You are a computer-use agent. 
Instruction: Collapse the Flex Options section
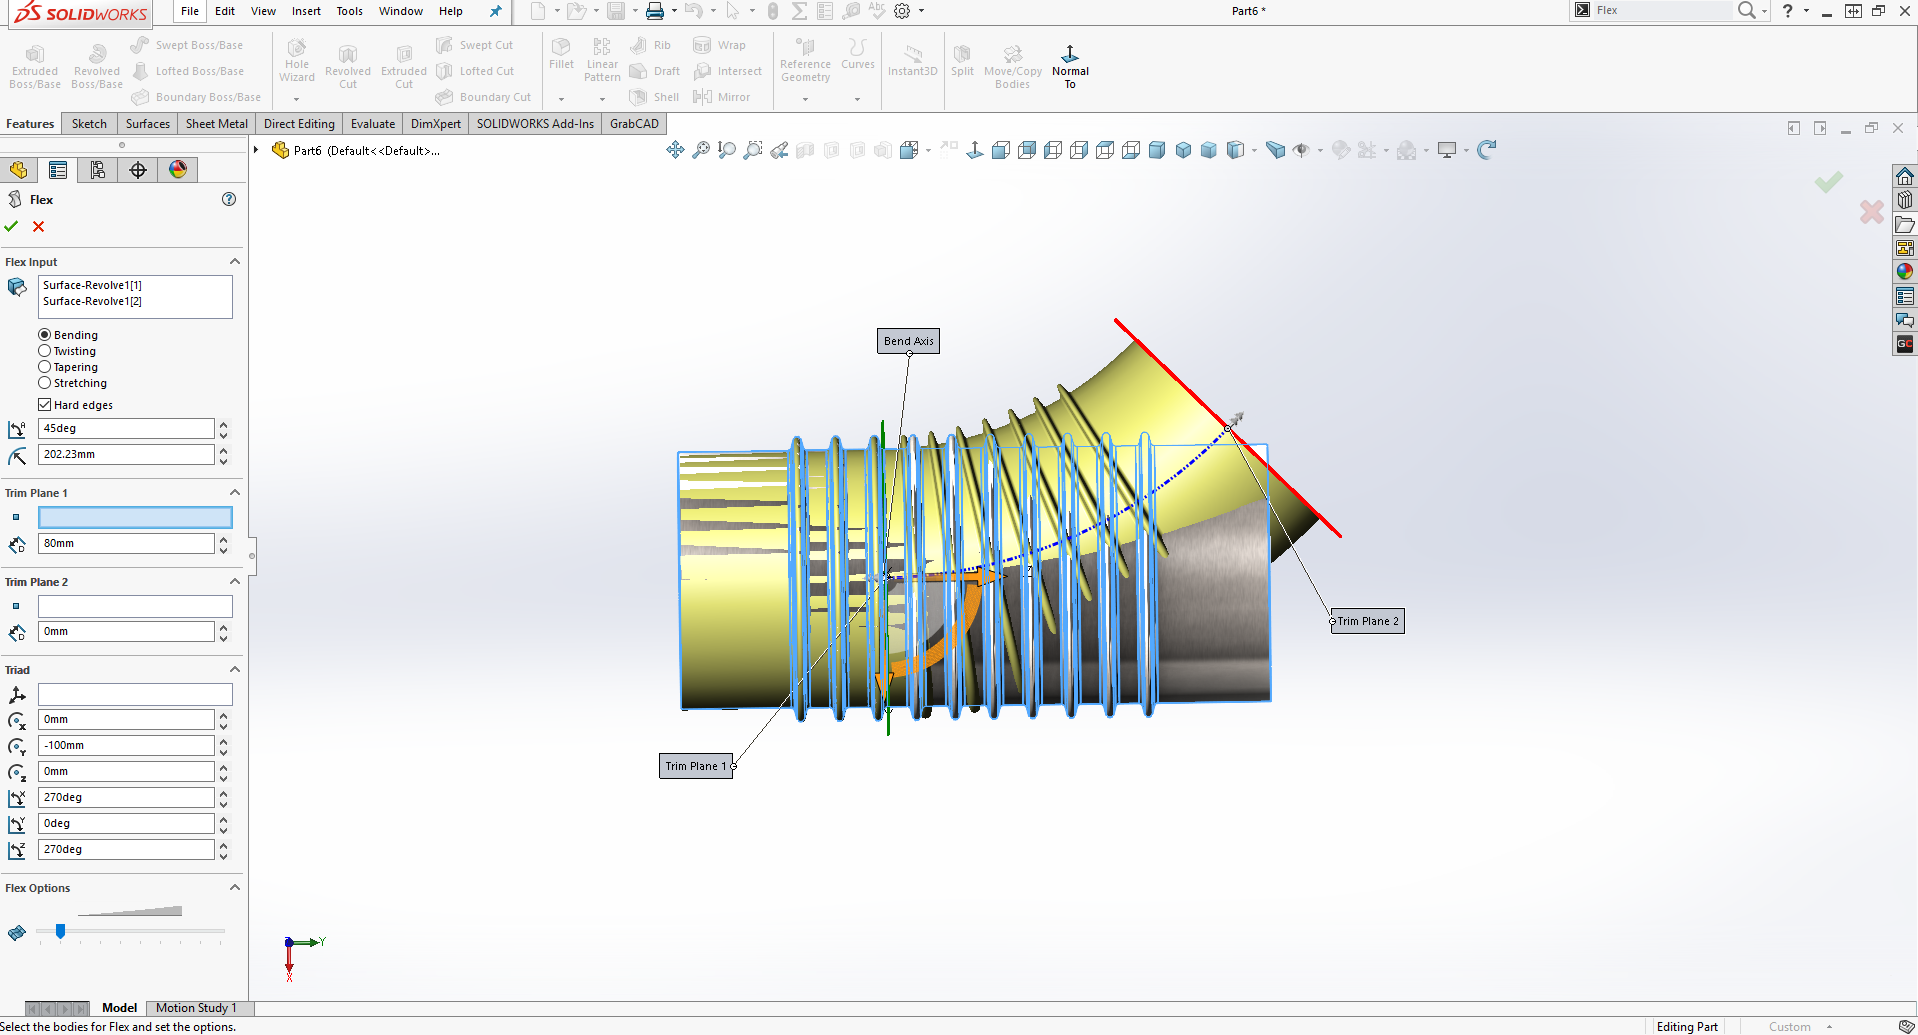coord(235,888)
